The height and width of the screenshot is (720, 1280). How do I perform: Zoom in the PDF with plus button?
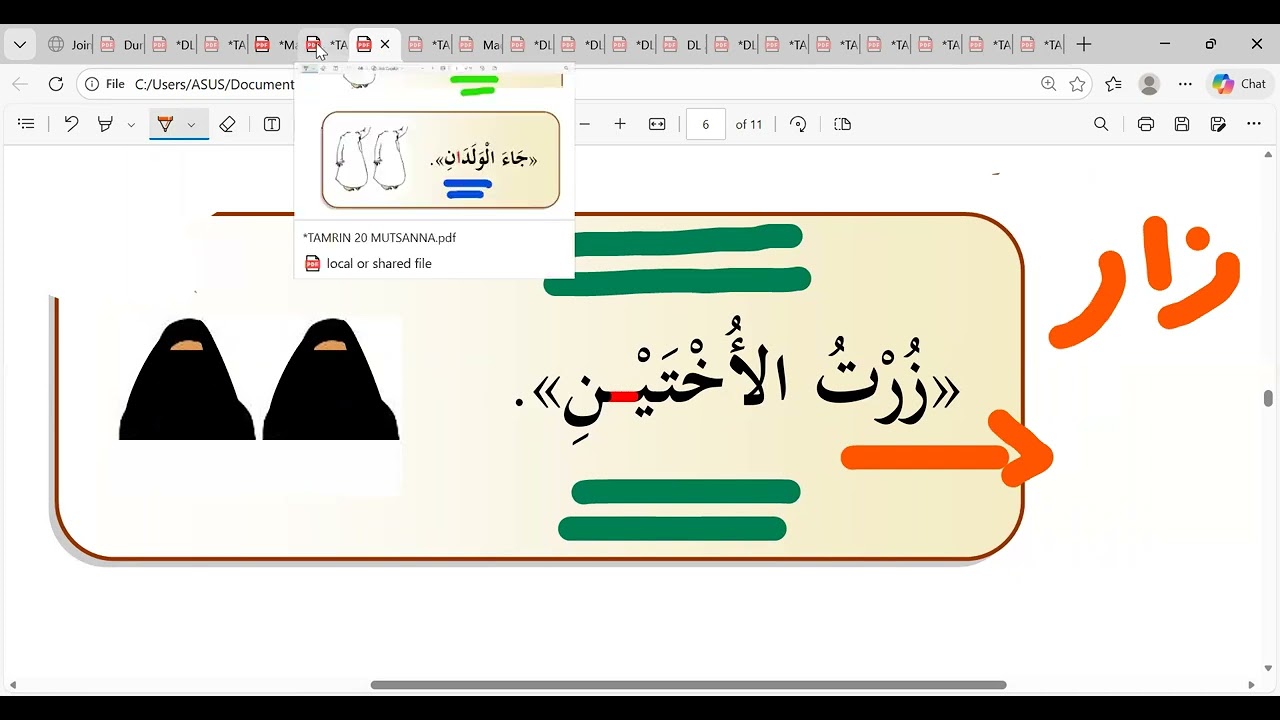click(x=620, y=124)
